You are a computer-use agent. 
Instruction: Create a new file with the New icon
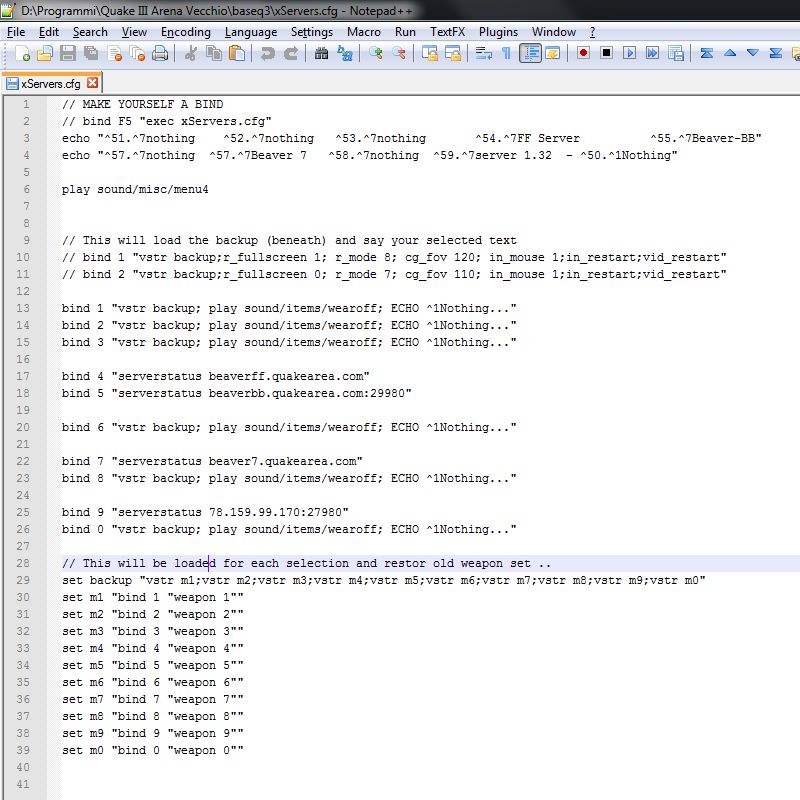pos(22,53)
